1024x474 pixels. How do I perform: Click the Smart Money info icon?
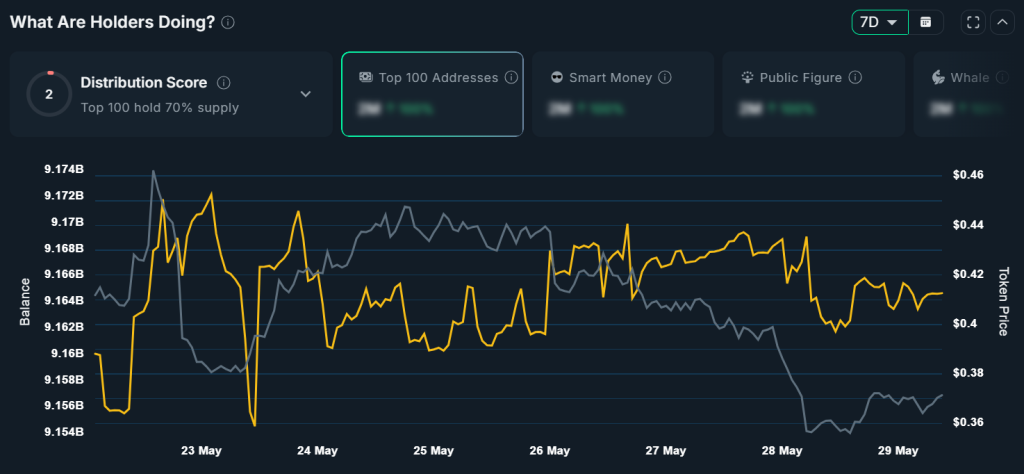665,78
